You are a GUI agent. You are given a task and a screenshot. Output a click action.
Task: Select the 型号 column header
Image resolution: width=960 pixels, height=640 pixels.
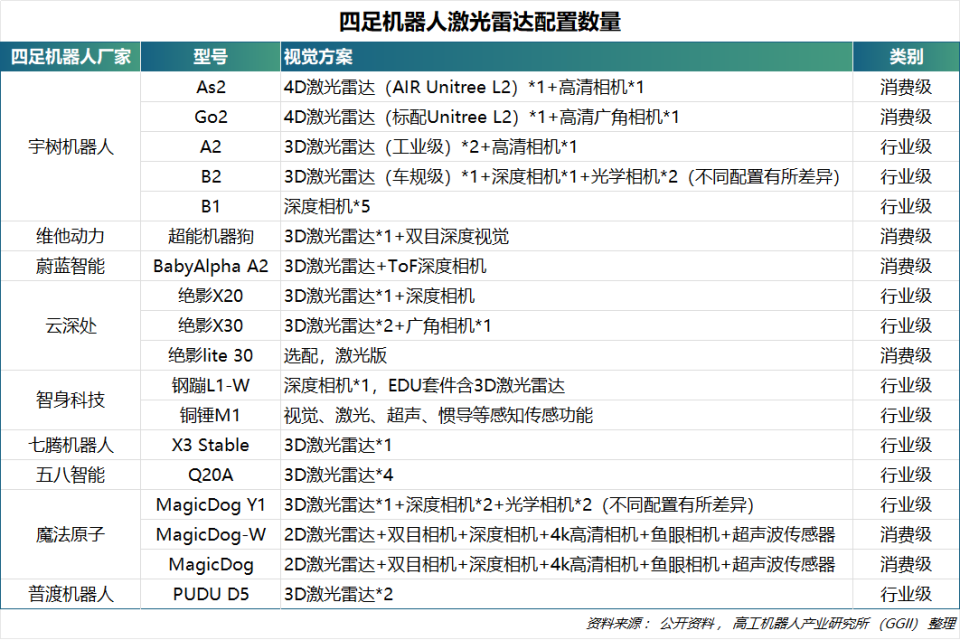211,56
